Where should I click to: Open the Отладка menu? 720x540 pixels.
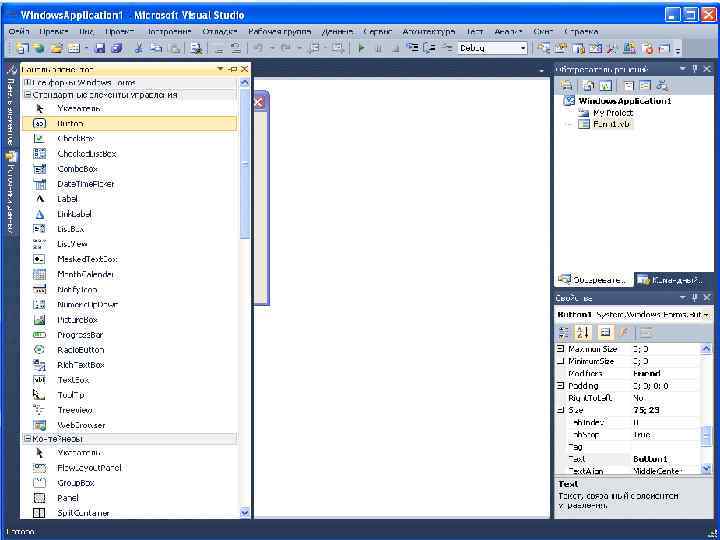[x=220, y=32]
